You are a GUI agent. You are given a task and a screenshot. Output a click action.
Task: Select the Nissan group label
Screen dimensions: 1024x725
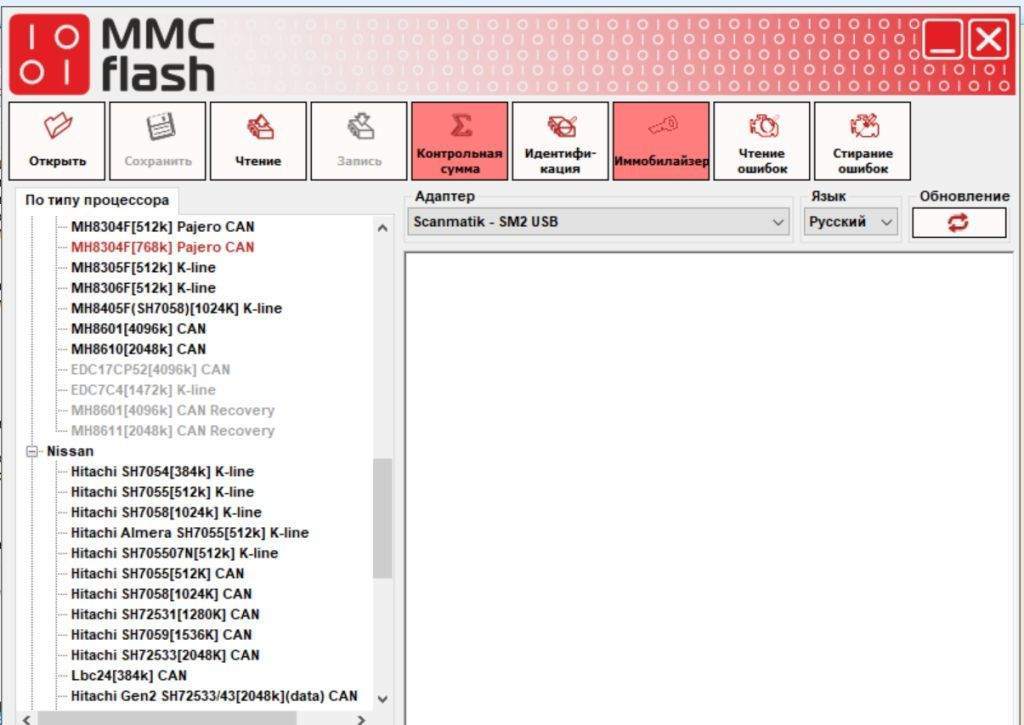click(70, 451)
